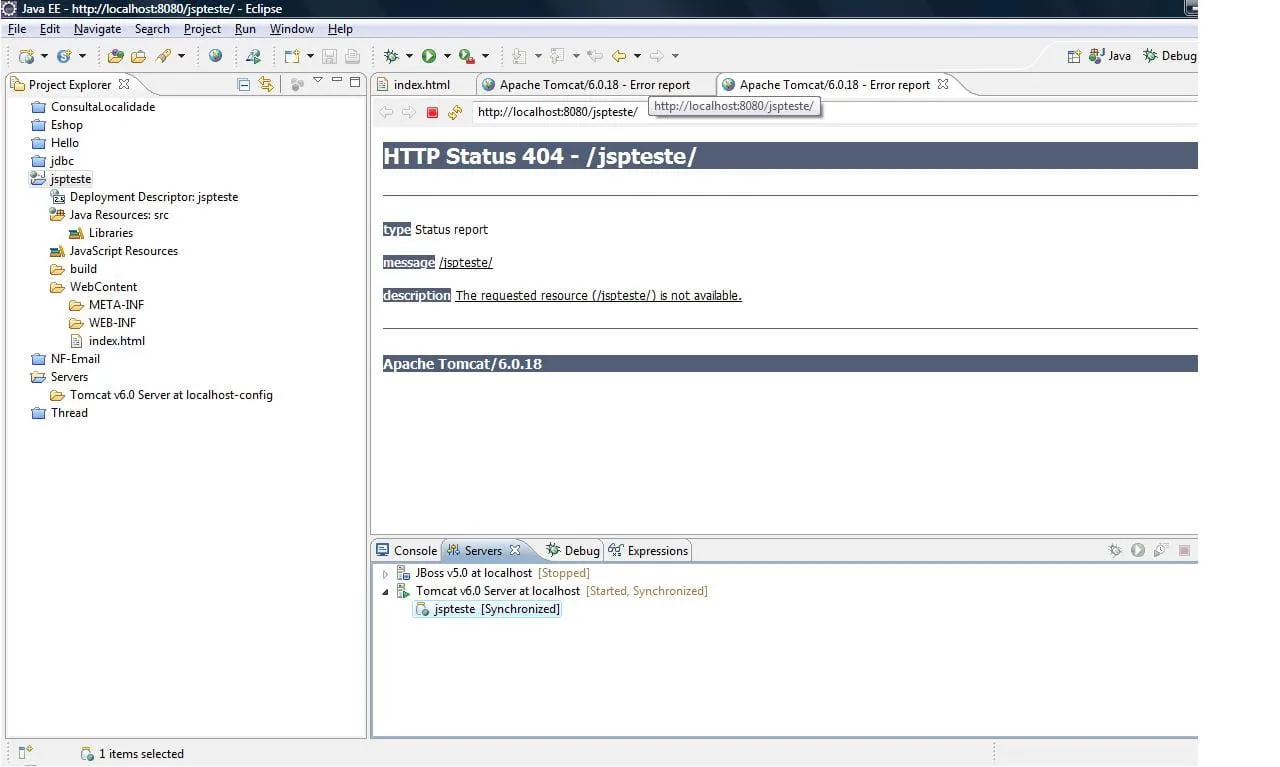Select index.html in Project Explorer tree
Screen dimensions: 1280x767
click(x=116, y=341)
